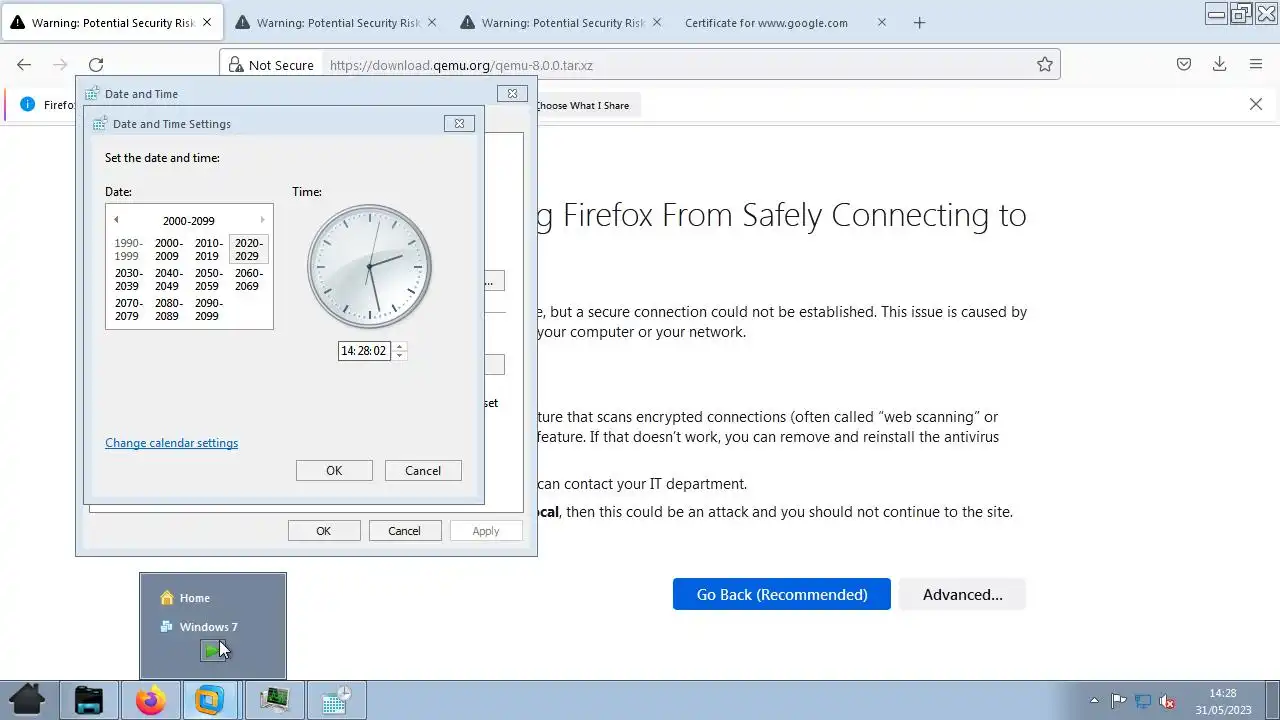Open the system monitor taskbar icon
This screenshot has width=1280, height=720.
click(274, 699)
